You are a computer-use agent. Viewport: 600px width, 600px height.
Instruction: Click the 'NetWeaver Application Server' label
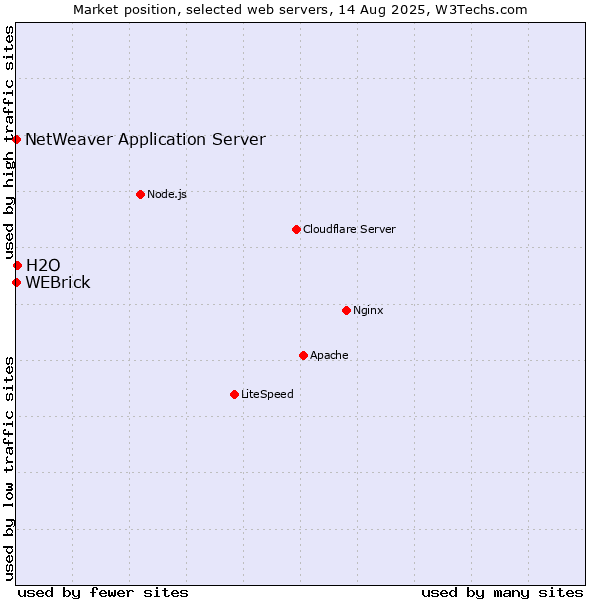coord(145,140)
